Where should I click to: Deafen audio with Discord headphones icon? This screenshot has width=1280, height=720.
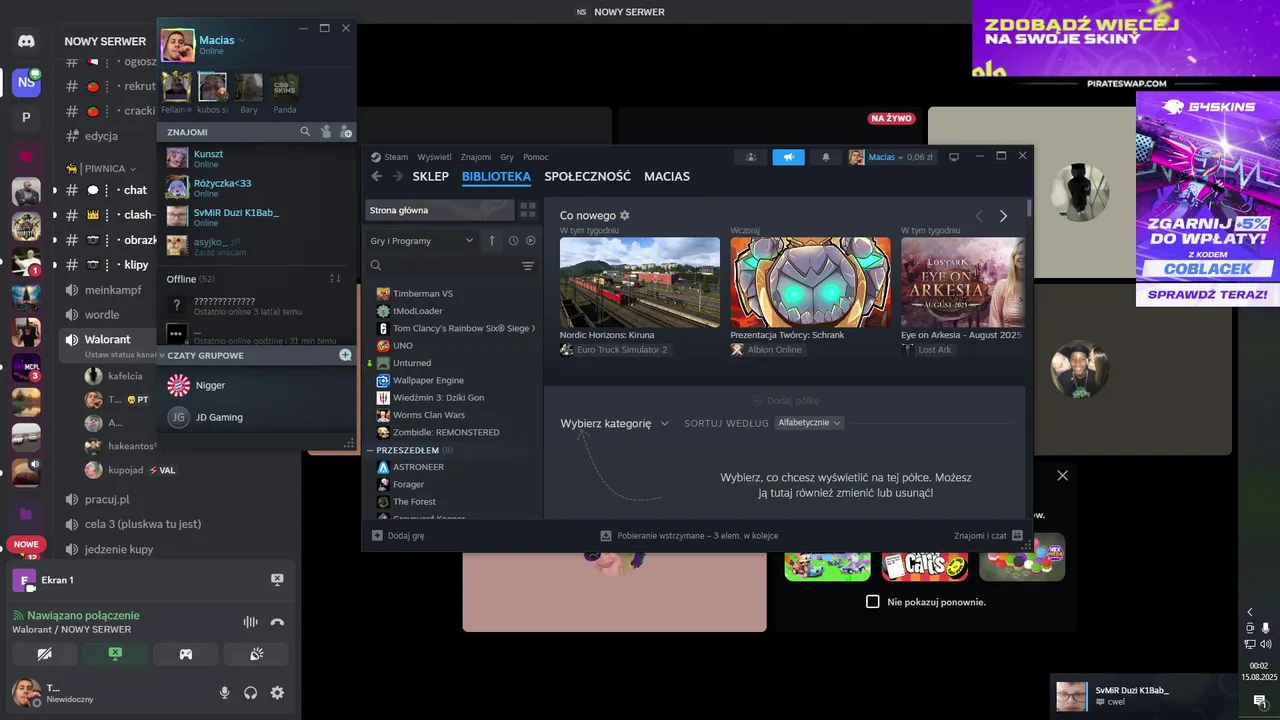251,693
